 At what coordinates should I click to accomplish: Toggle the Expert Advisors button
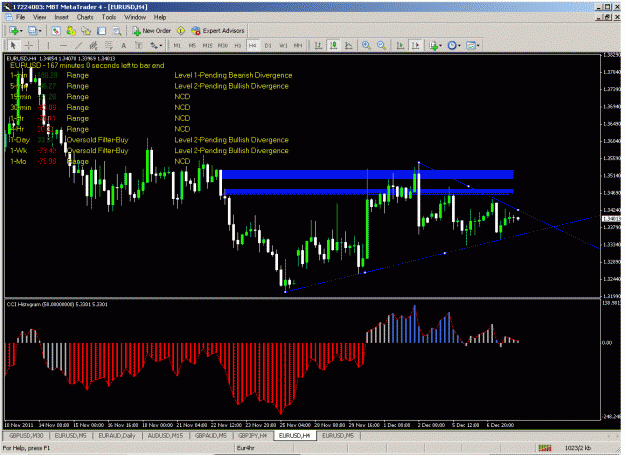(x=218, y=31)
